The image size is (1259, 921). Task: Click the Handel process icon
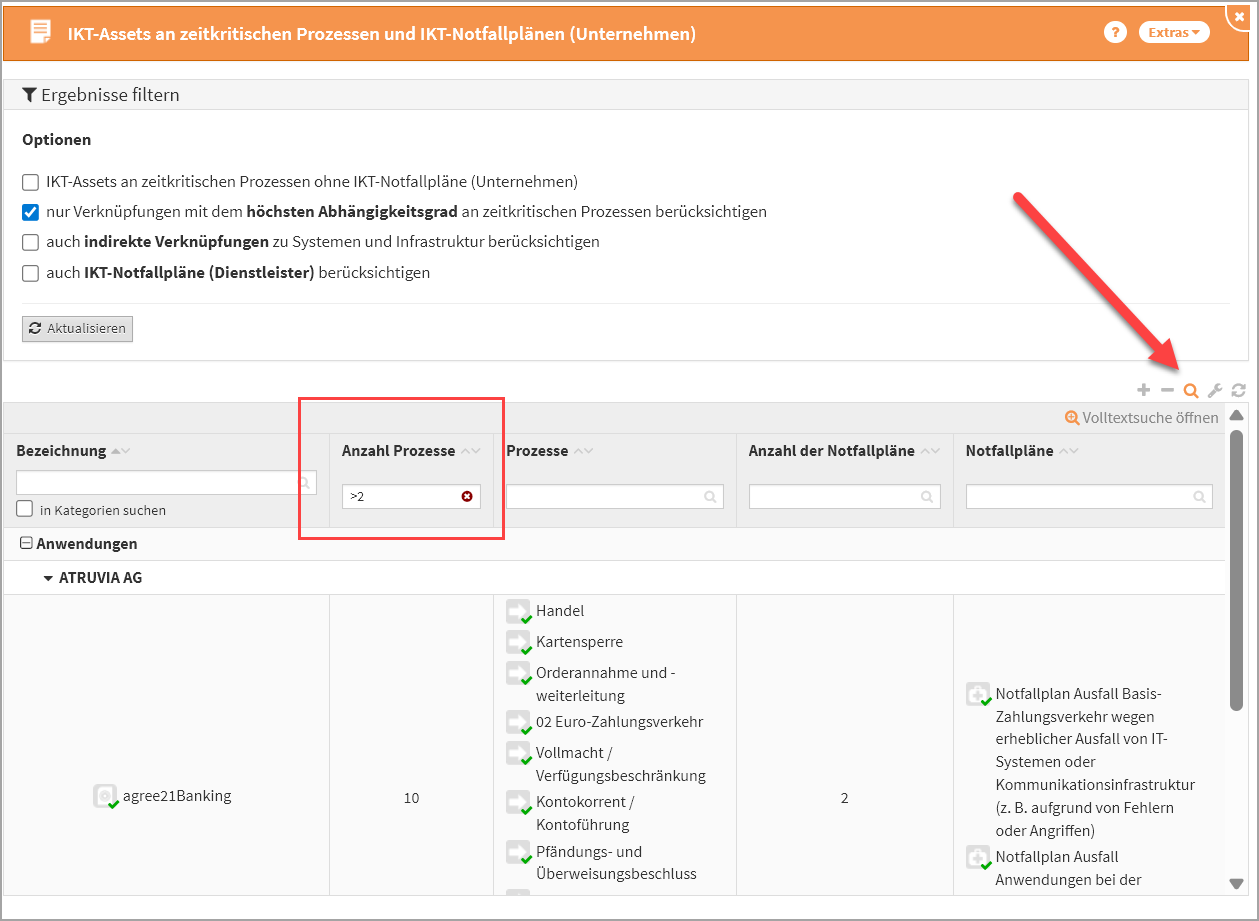click(x=518, y=611)
